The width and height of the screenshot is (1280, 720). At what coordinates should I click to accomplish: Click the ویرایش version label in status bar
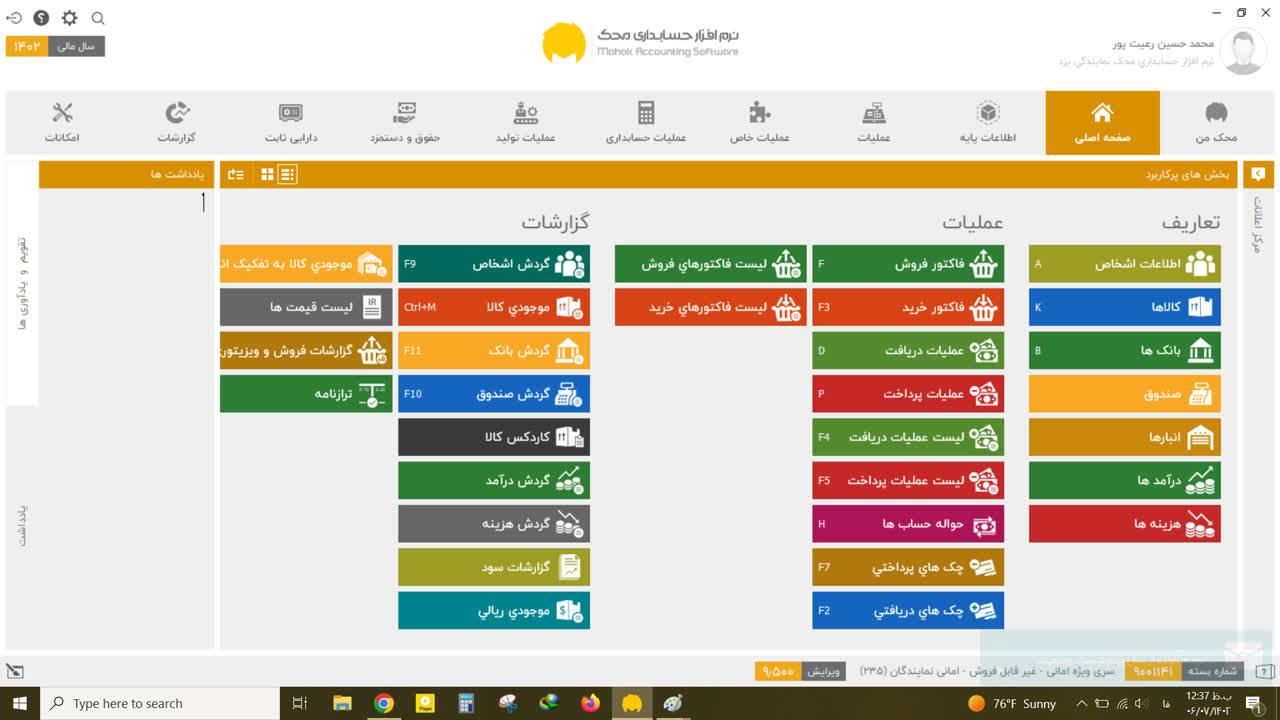(825, 671)
